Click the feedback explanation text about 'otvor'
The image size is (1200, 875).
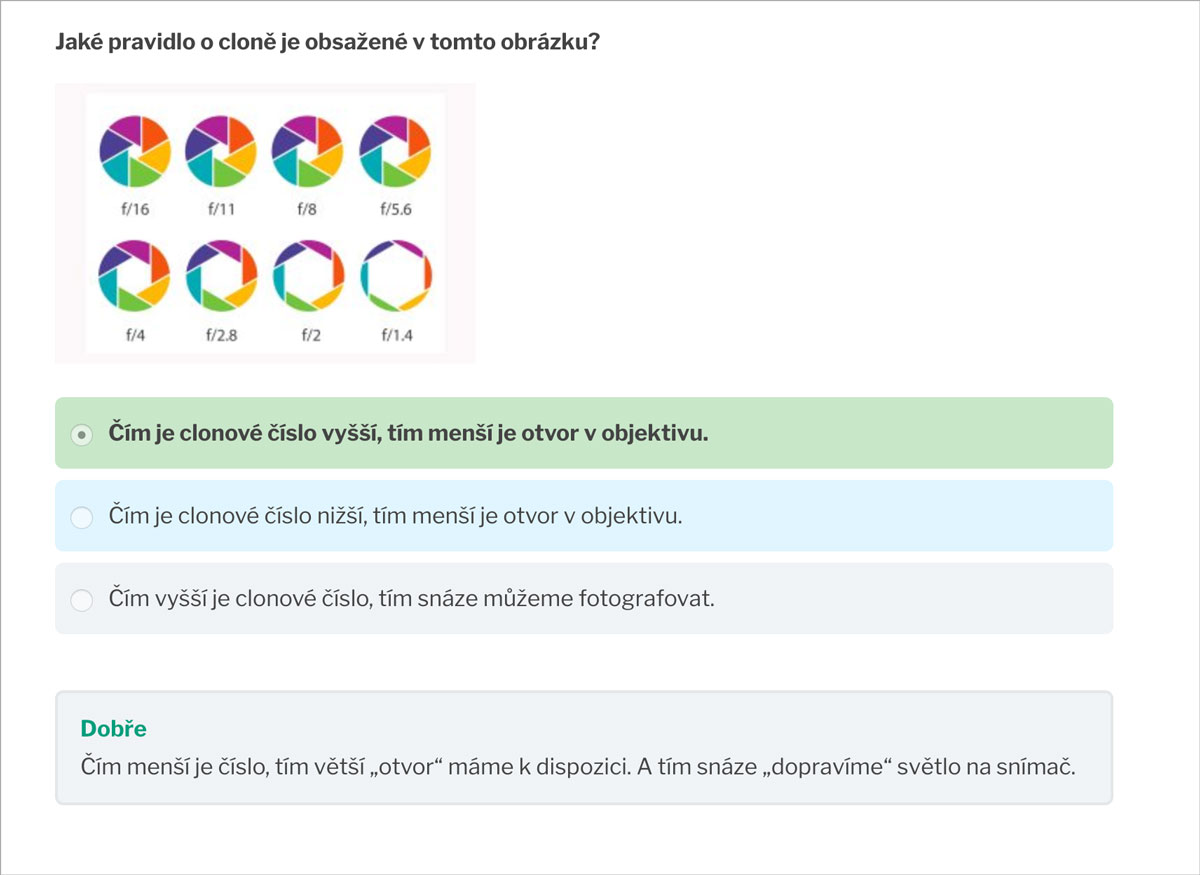577,768
